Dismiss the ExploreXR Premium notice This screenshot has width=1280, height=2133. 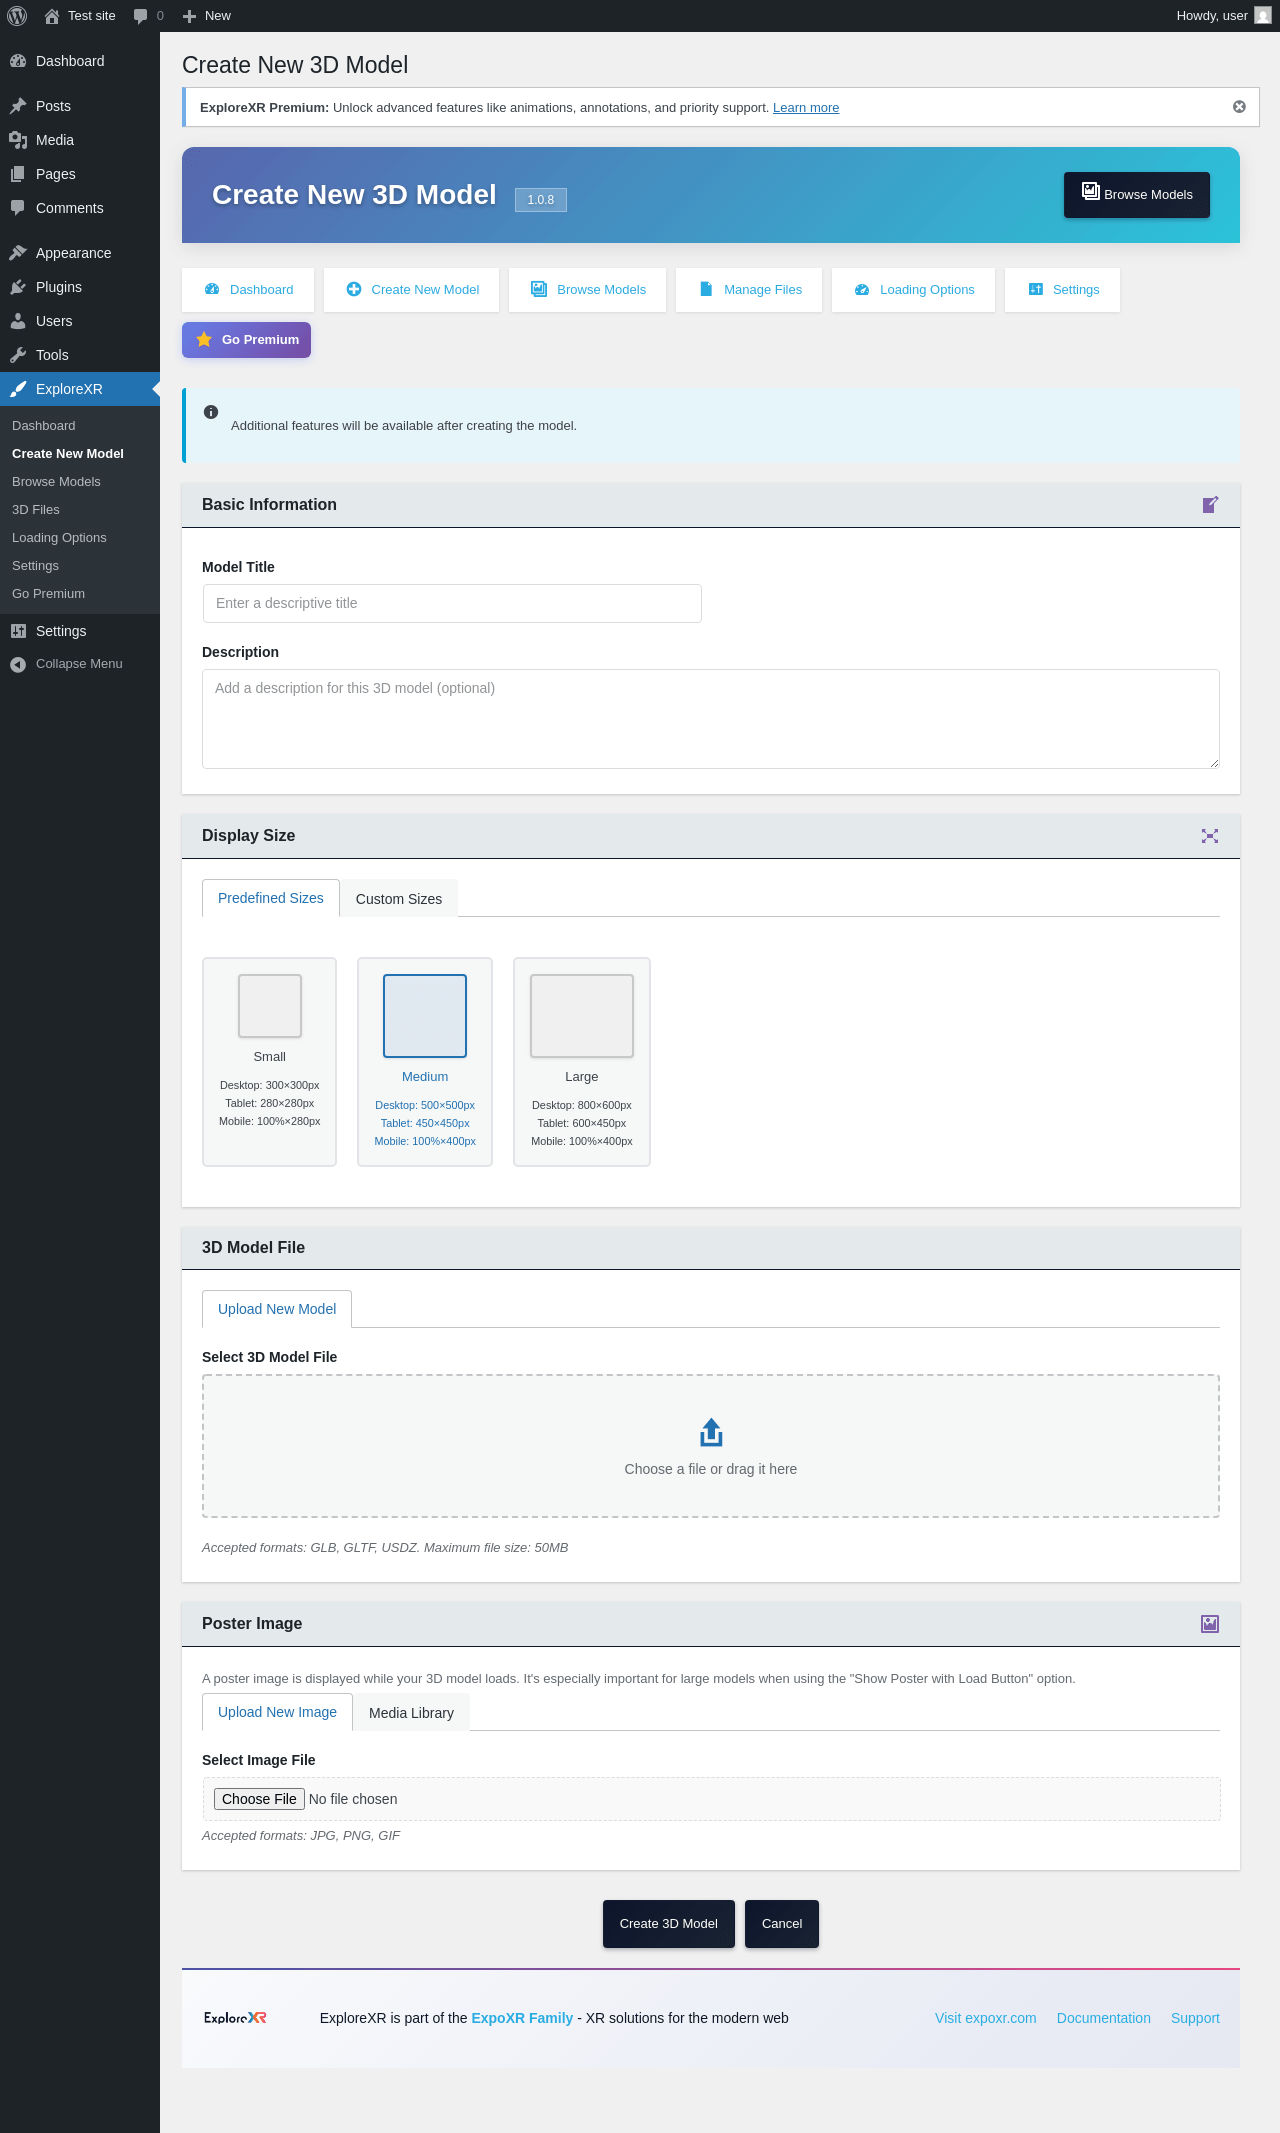pos(1239,107)
